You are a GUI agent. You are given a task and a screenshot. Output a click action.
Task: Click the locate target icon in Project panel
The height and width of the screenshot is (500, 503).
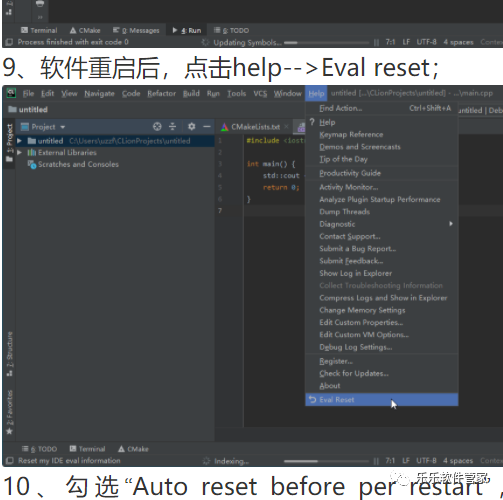157,127
